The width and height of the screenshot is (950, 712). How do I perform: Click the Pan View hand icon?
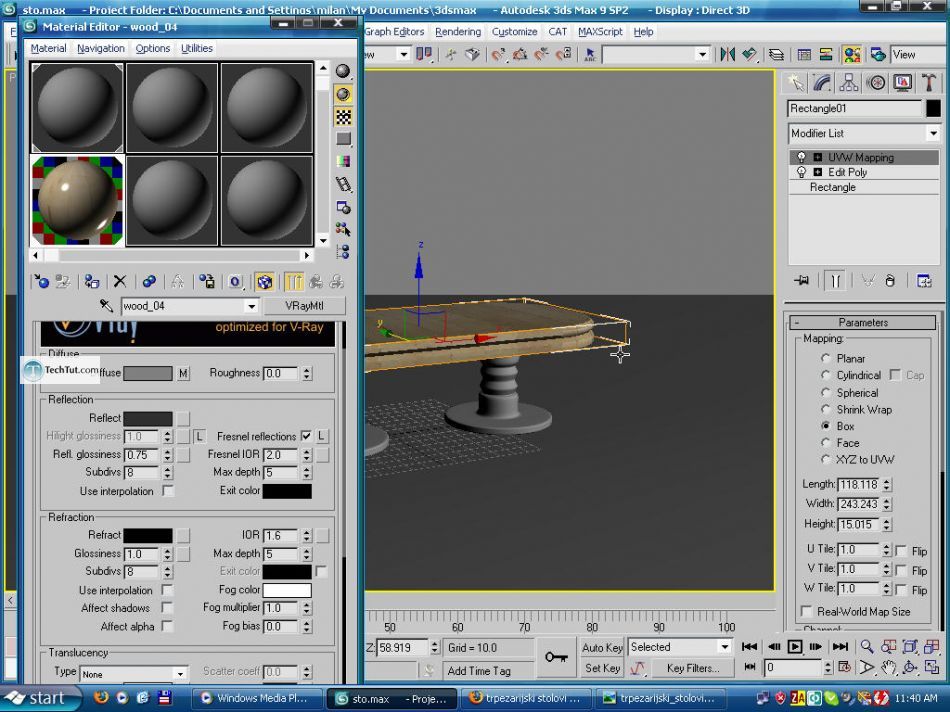[888, 668]
